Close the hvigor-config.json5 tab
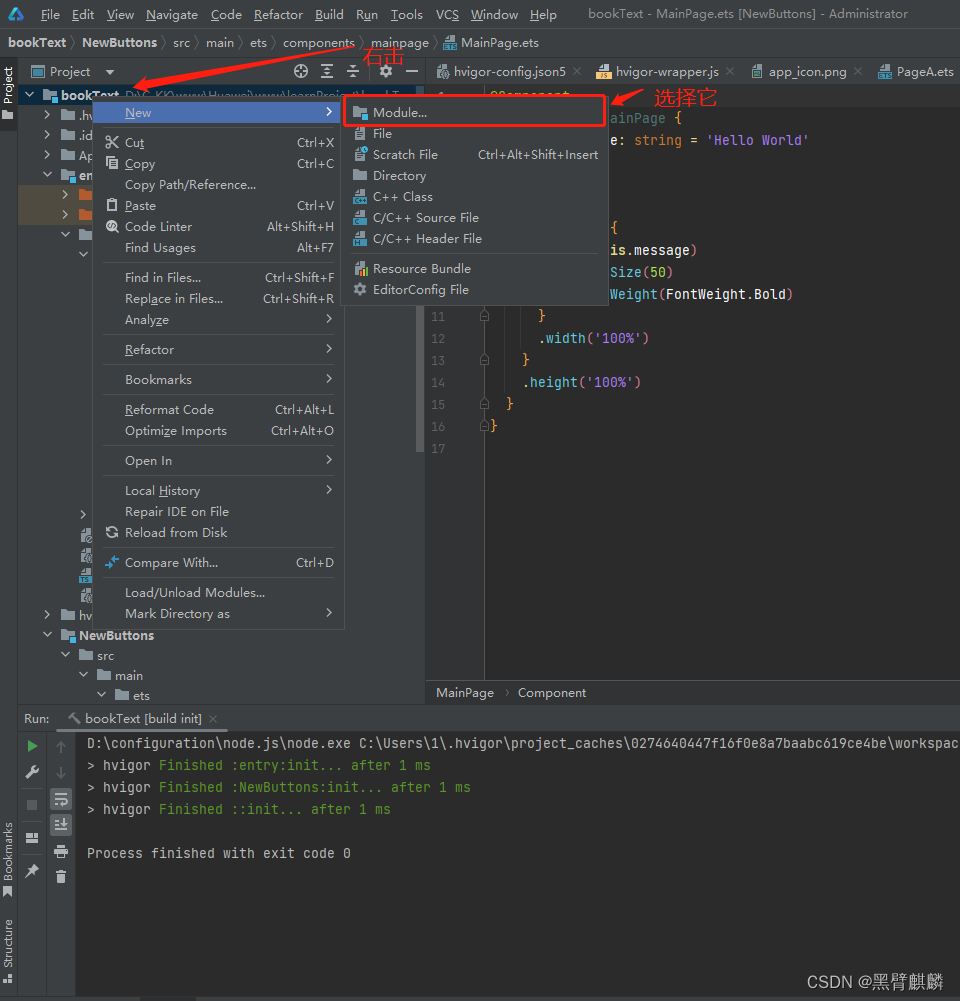The image size is (960, 1001). coord(577,71)
